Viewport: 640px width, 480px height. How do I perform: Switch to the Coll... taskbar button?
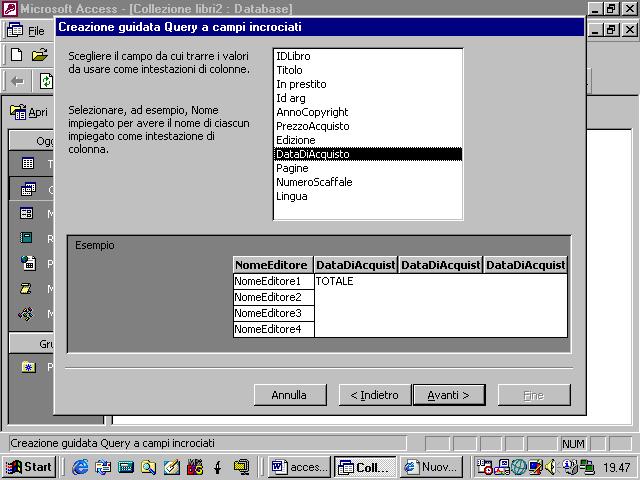tap(365, 467)
